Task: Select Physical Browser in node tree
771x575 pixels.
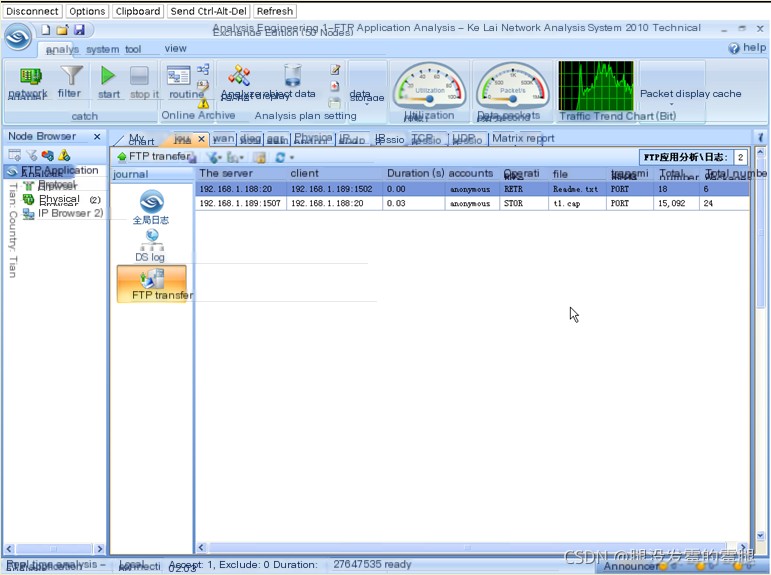Action: pyautogui.click(x=58, y=200)
